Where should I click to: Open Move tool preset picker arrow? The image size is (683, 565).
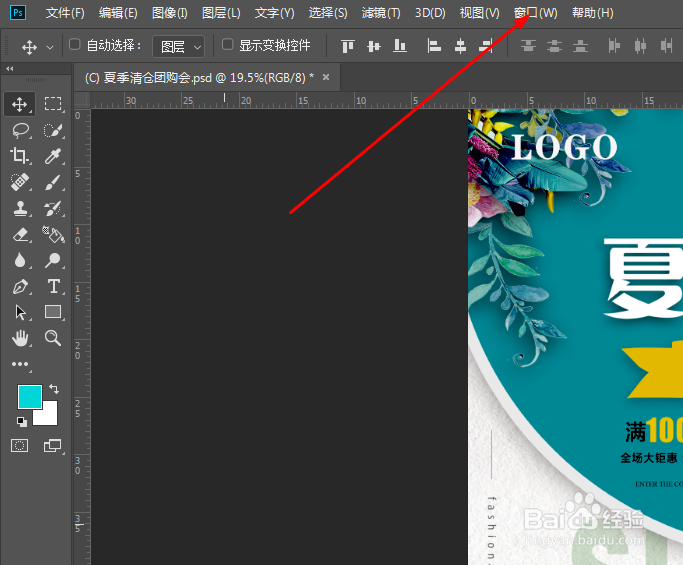(50, 47)
